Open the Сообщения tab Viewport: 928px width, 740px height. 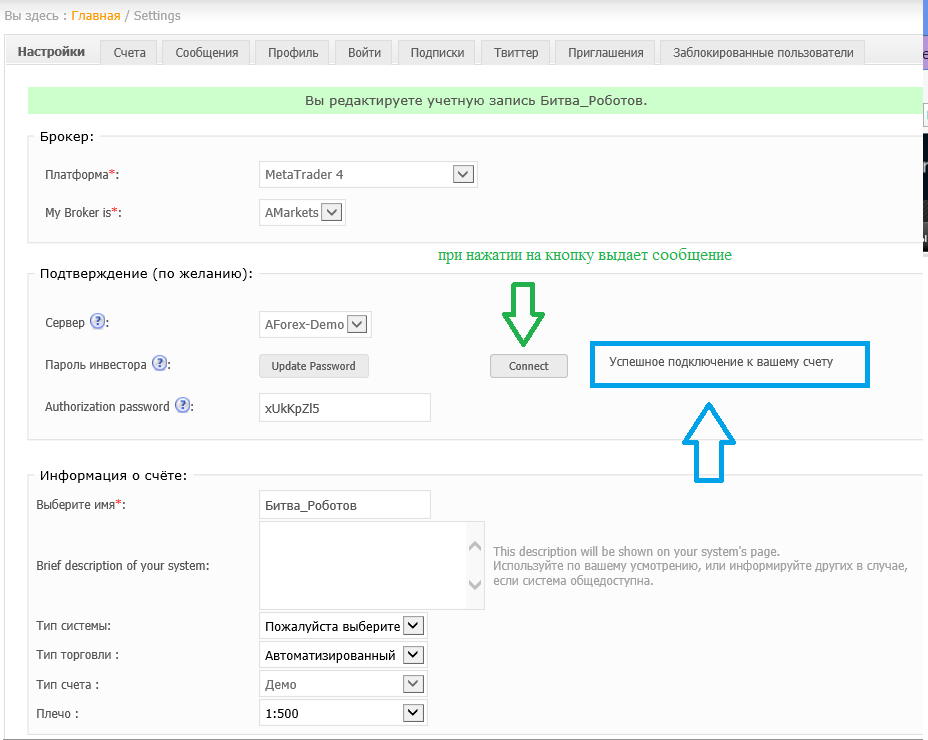click(x=207, y=53)
